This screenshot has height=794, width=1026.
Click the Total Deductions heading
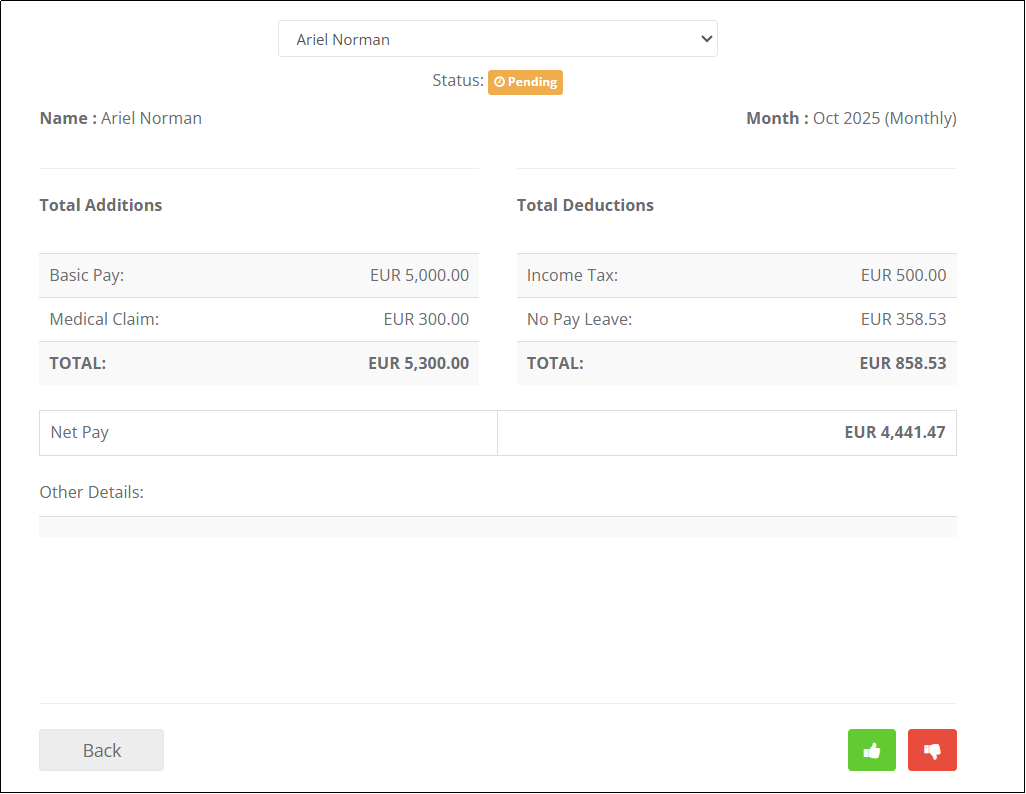585,205
